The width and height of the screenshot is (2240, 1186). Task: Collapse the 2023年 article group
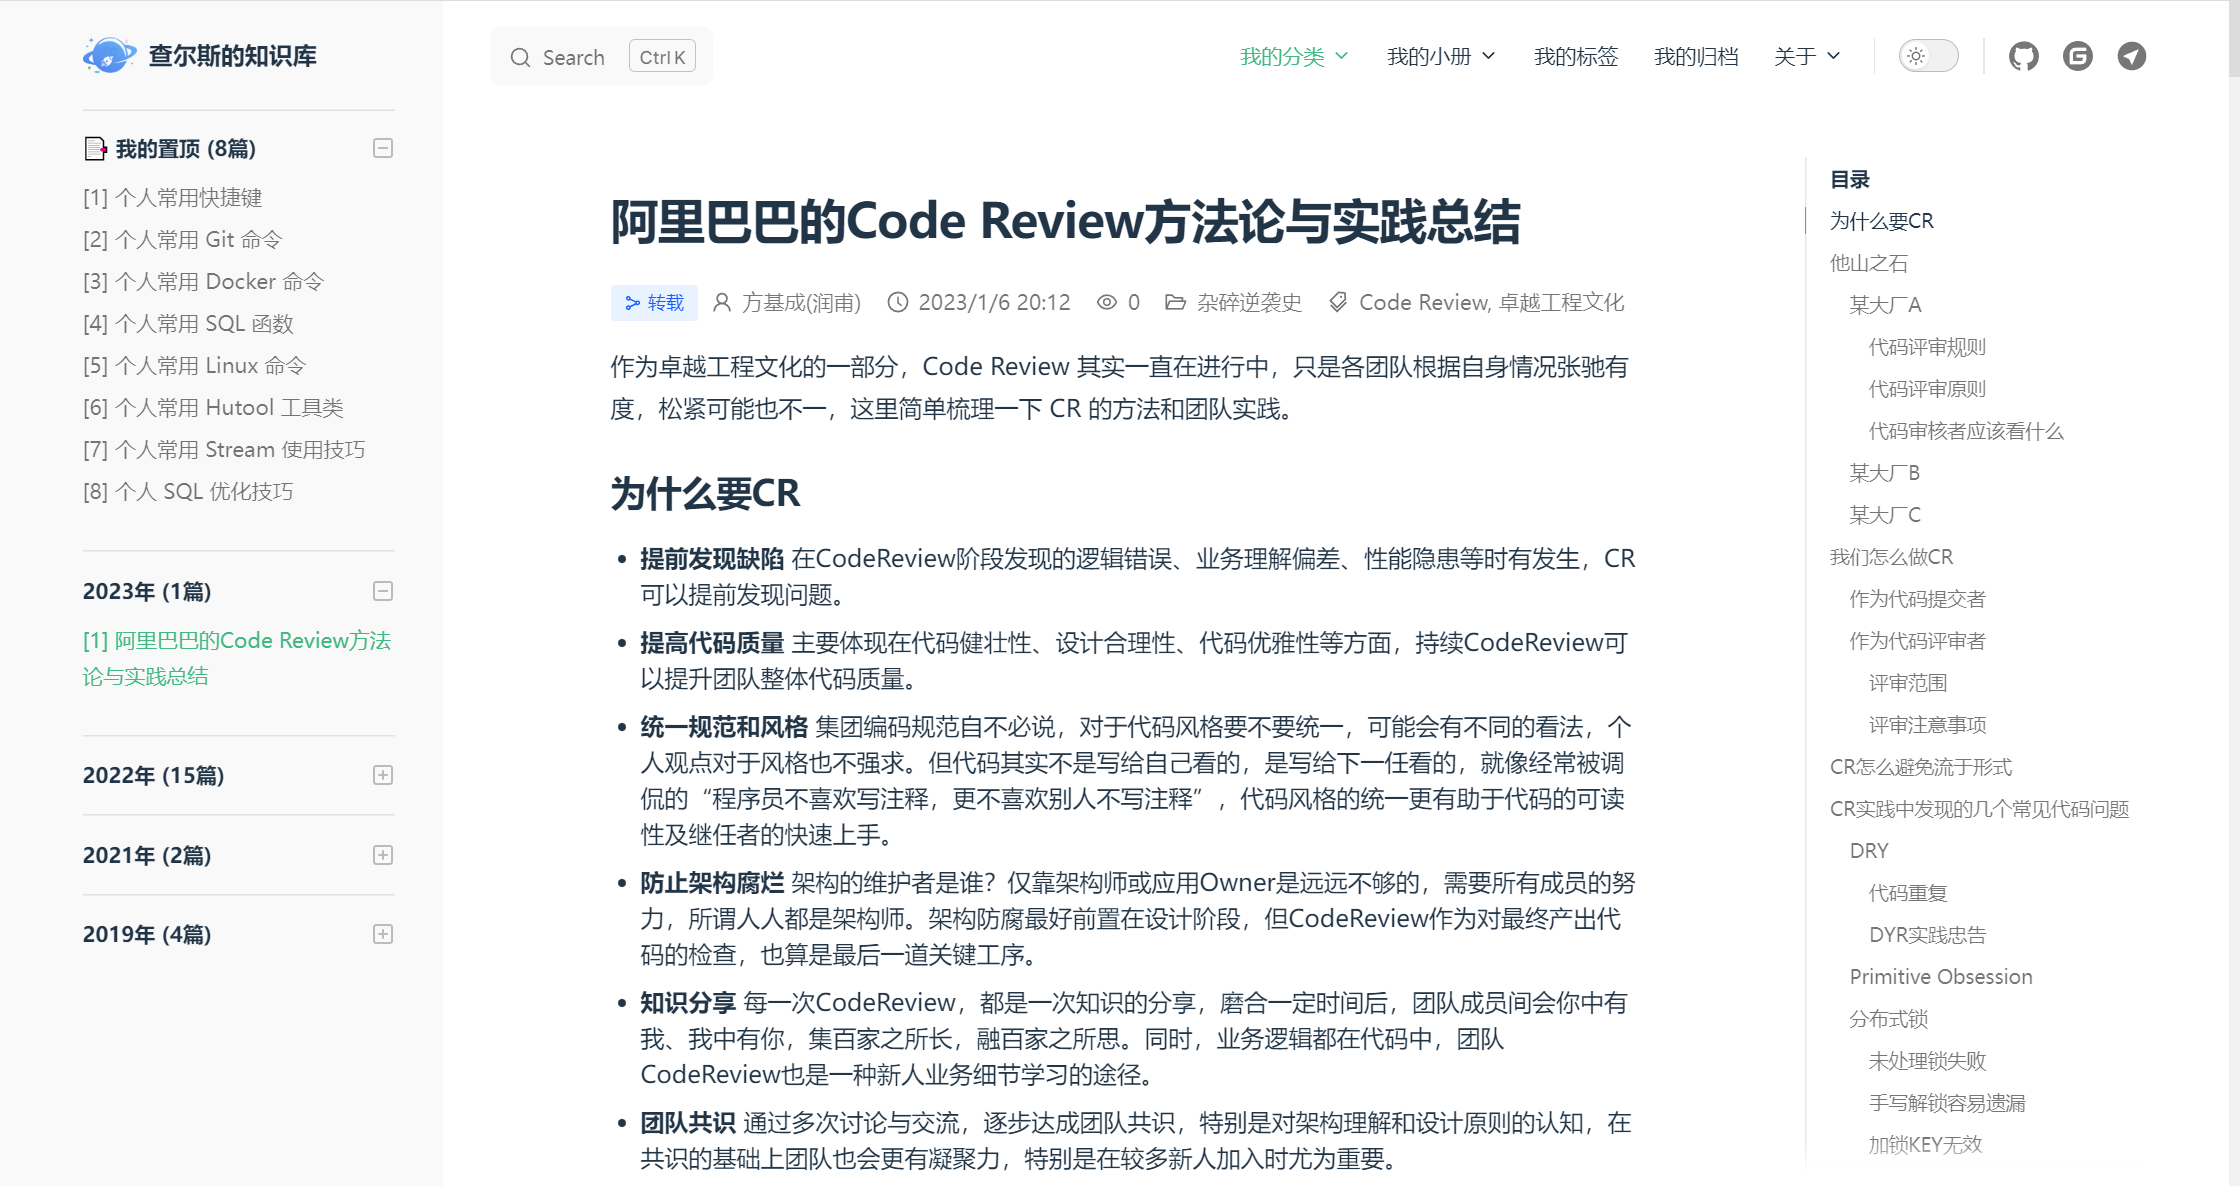pos(382,591)
